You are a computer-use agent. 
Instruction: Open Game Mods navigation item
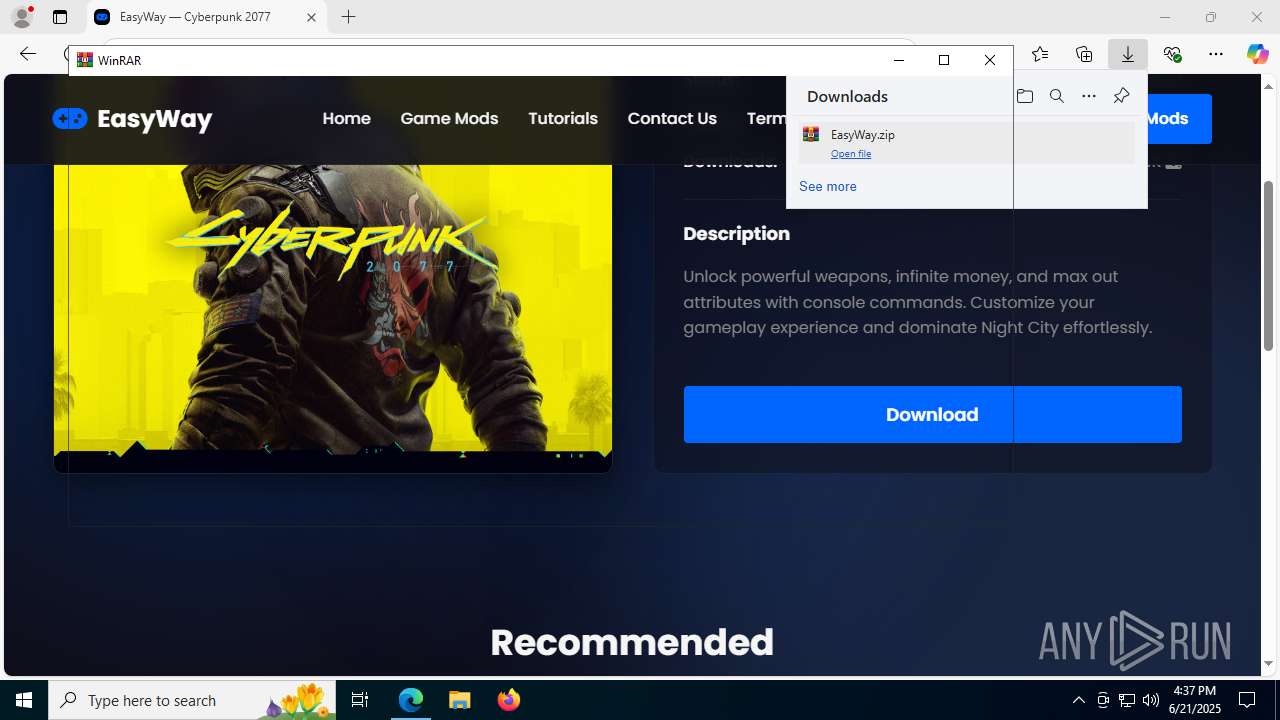pyautogui.click(x=449, y=118)
